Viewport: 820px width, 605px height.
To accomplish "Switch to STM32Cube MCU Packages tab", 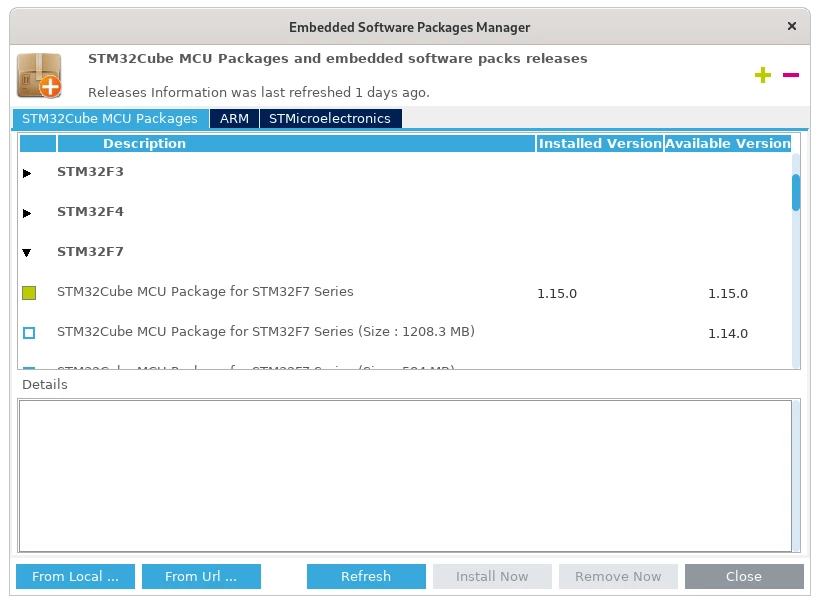I will (110, 118).
